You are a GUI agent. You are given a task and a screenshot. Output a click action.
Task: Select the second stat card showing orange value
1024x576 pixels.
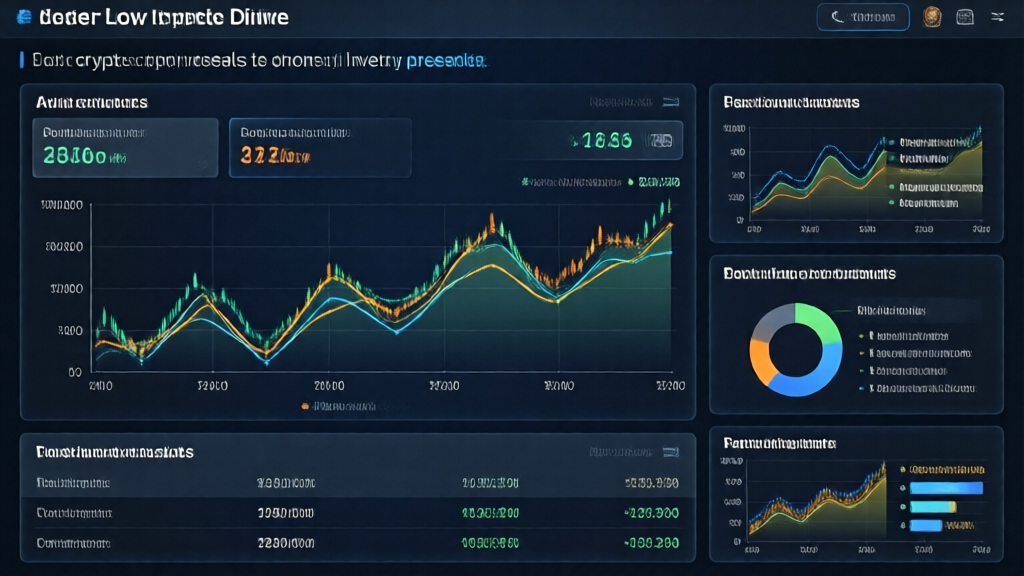pyautogui.click(x=320, y=147)
